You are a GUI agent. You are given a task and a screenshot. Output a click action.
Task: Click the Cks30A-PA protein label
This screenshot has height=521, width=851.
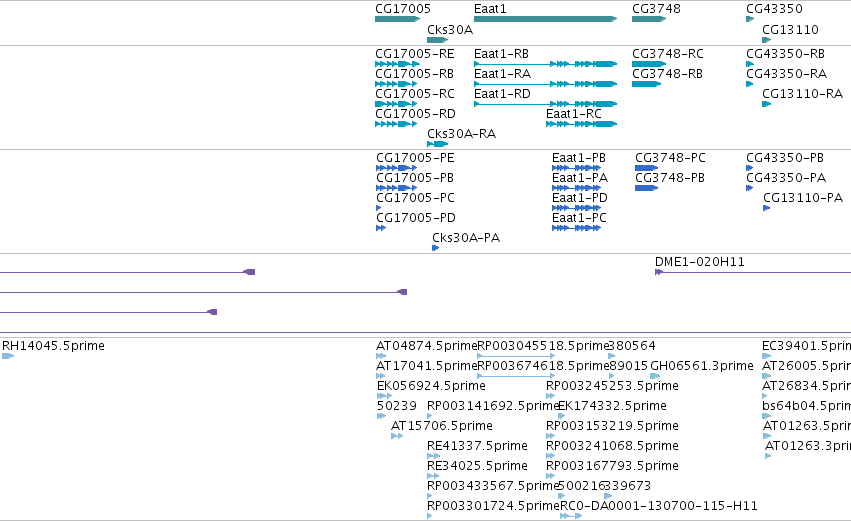pyautogui.click(x=466, y=238)
